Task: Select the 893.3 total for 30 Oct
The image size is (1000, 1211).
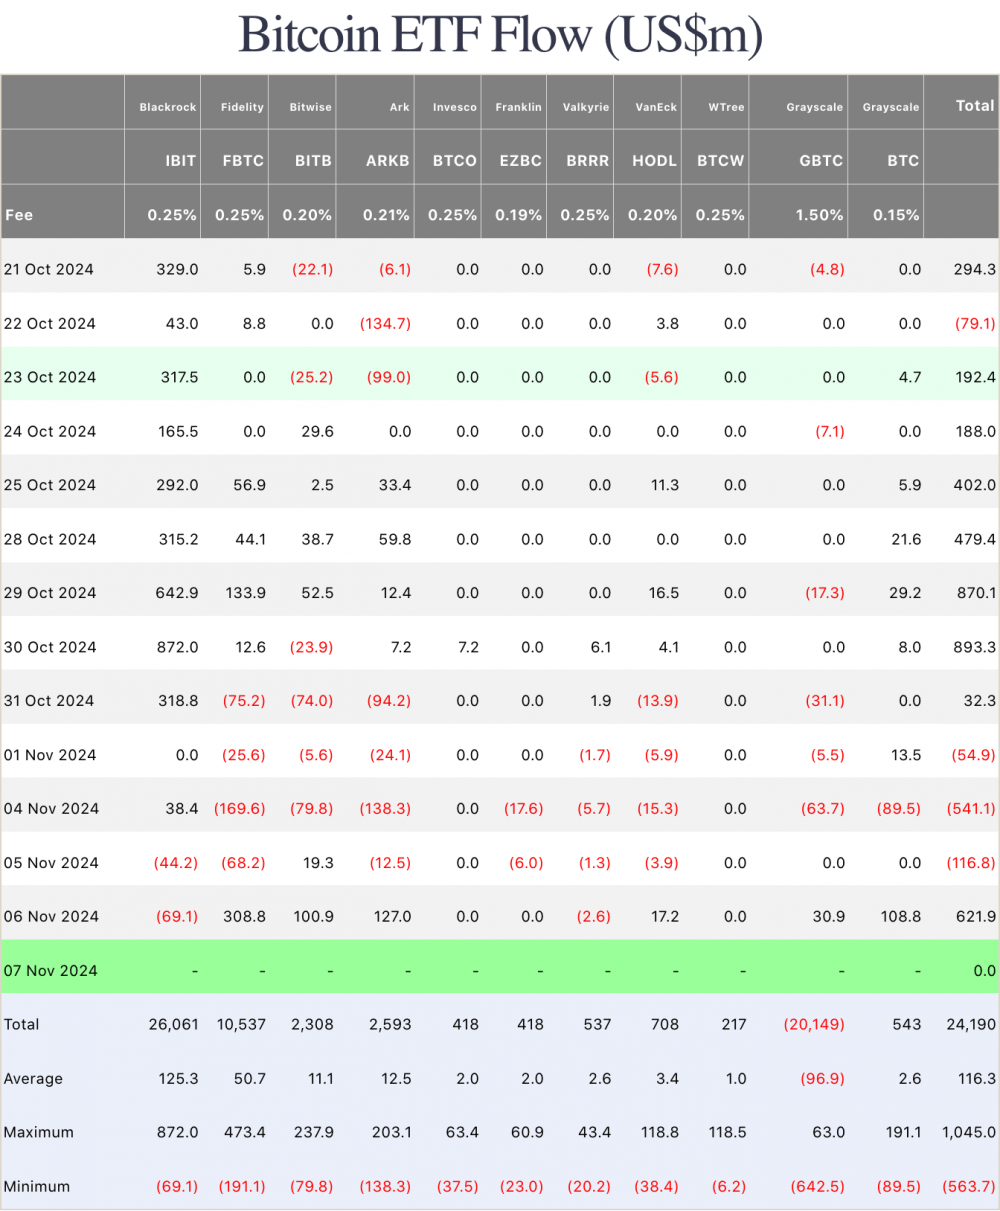Action: tap(976, 647)
